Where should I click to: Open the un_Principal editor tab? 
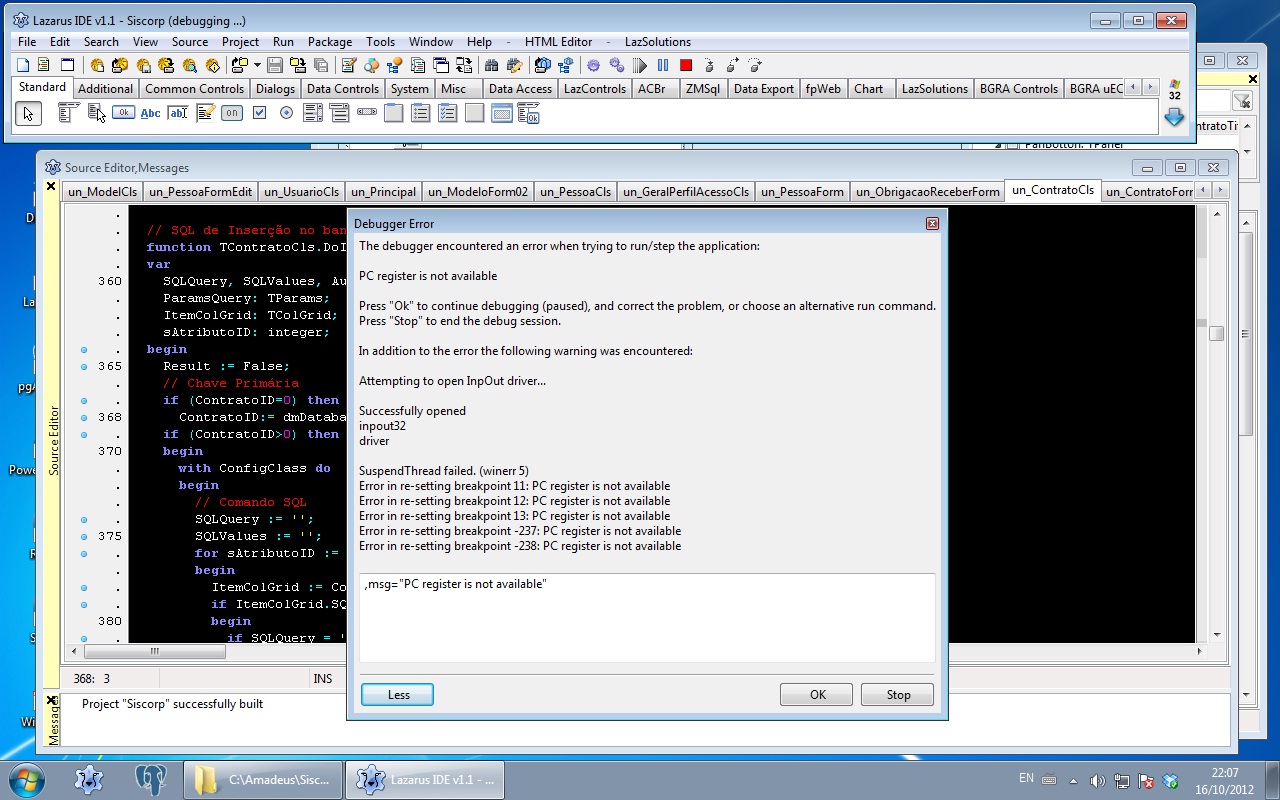(383, 192)
